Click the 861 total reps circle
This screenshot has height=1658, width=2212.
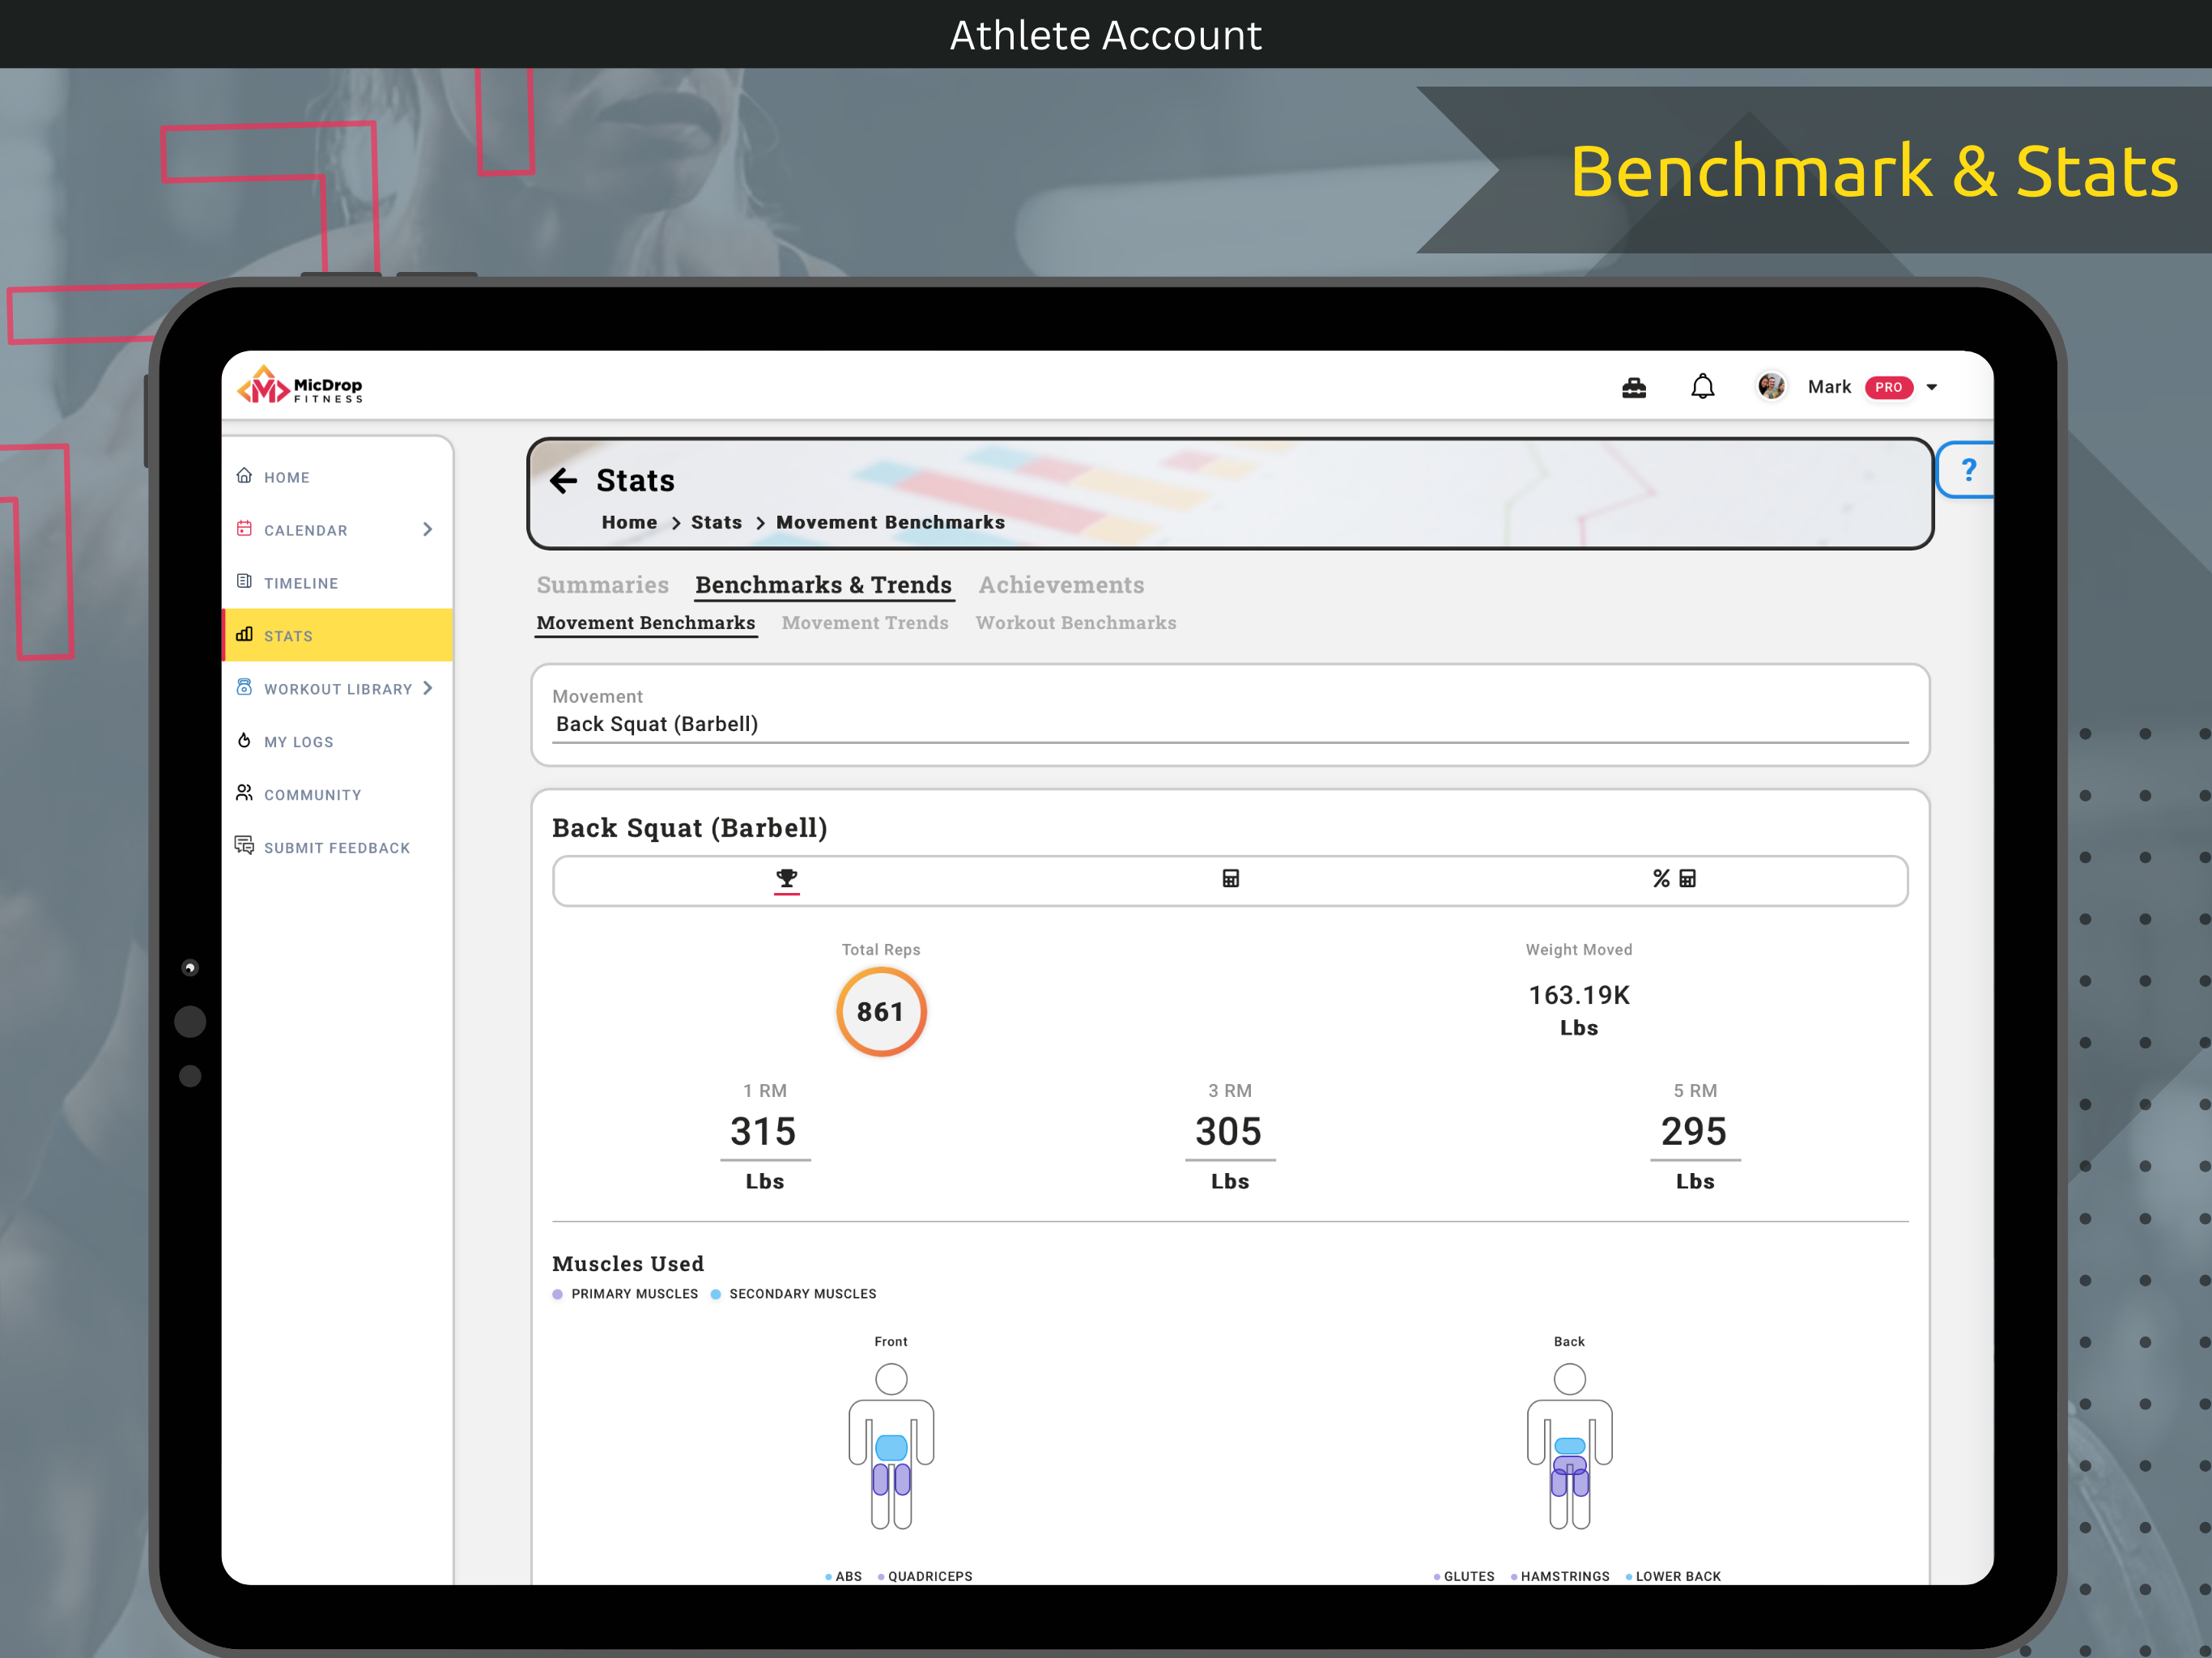pos(881,1012)
